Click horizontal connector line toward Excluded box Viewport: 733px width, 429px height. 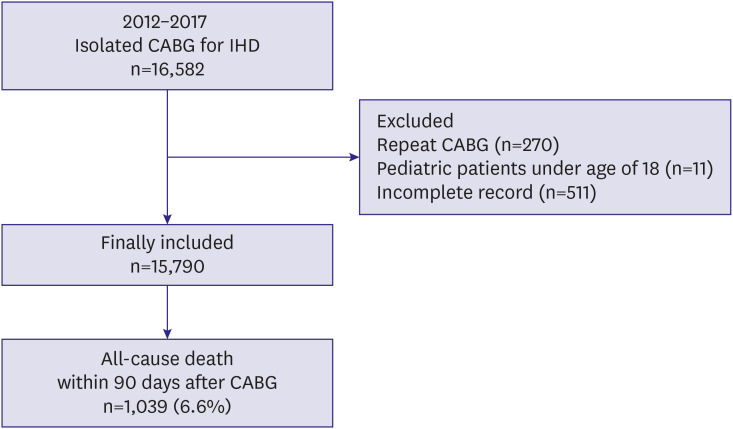pyautogui.click(x=259, y=157)
